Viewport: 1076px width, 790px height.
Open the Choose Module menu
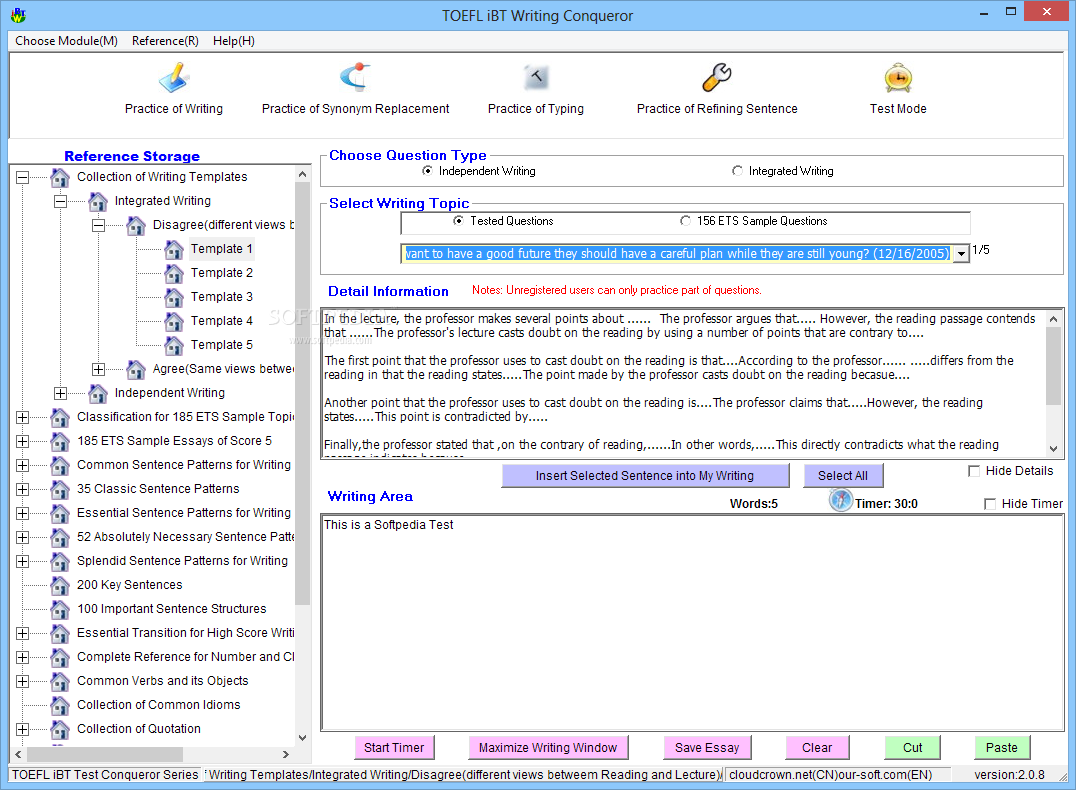pos(67,41)
